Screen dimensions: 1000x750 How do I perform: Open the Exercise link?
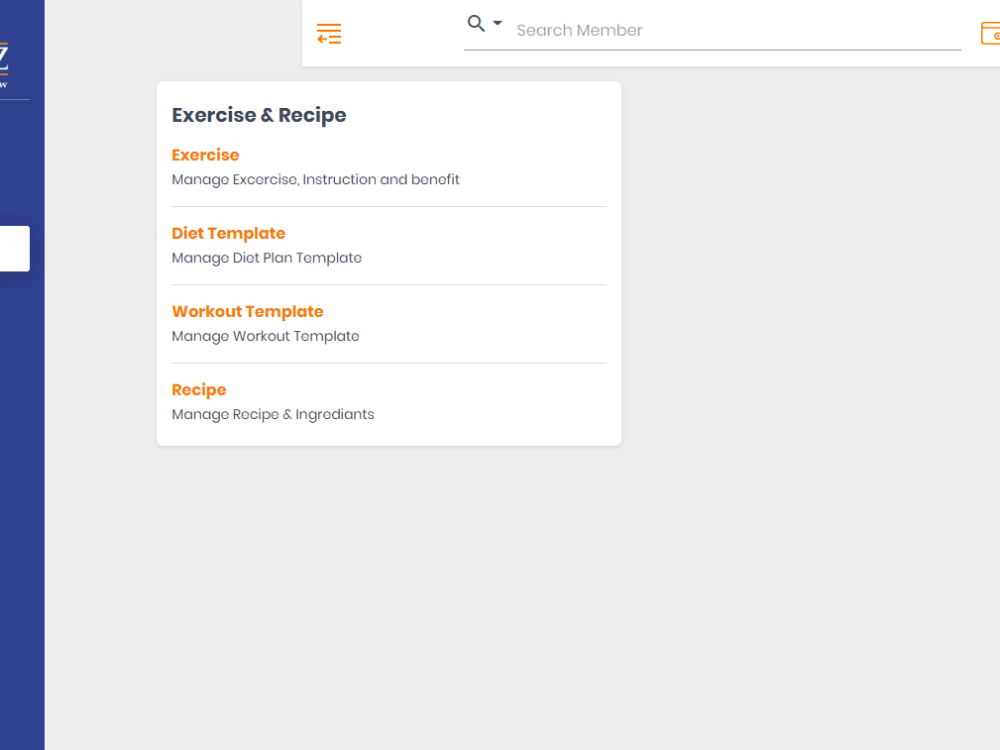(205, 155)
